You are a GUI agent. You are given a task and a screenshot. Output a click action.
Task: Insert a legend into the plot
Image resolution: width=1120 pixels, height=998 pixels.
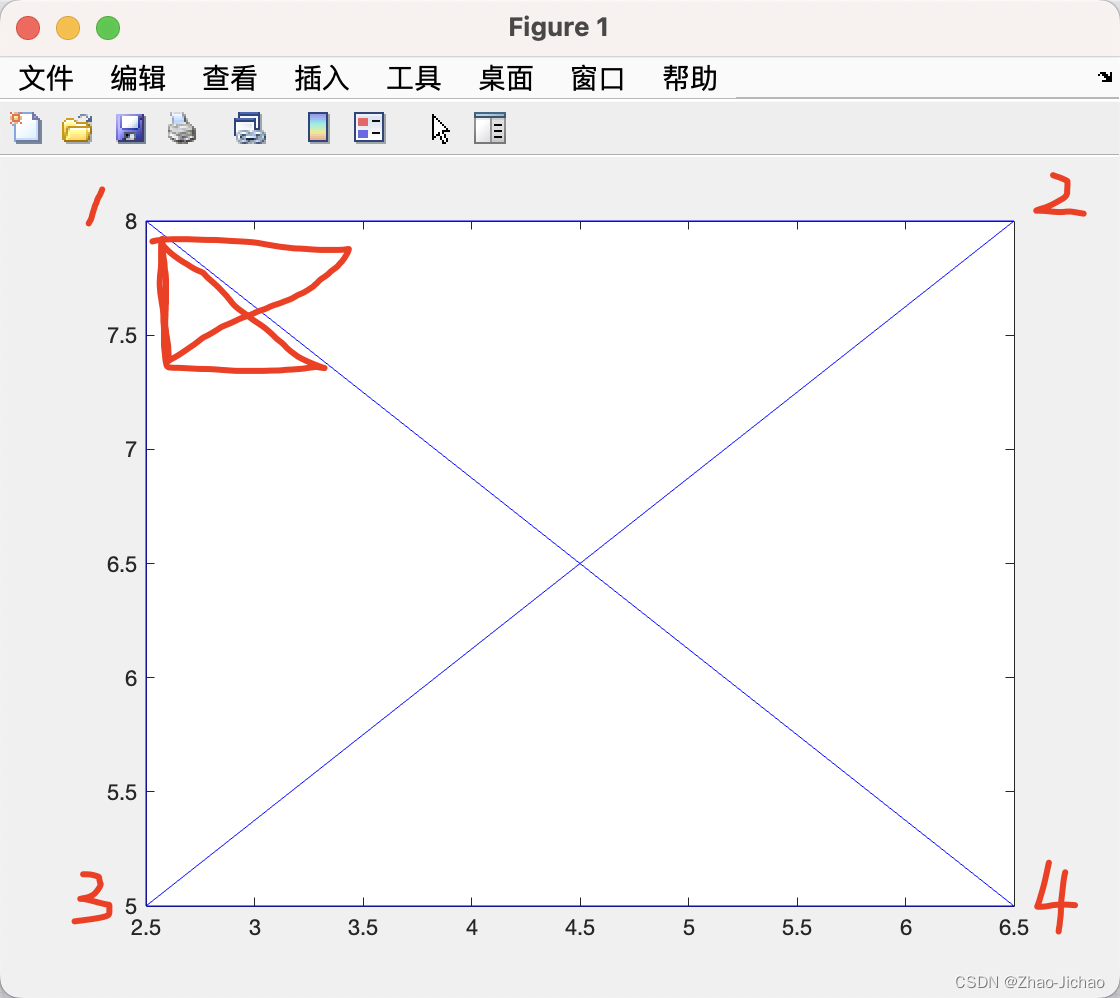pos(369,128)
